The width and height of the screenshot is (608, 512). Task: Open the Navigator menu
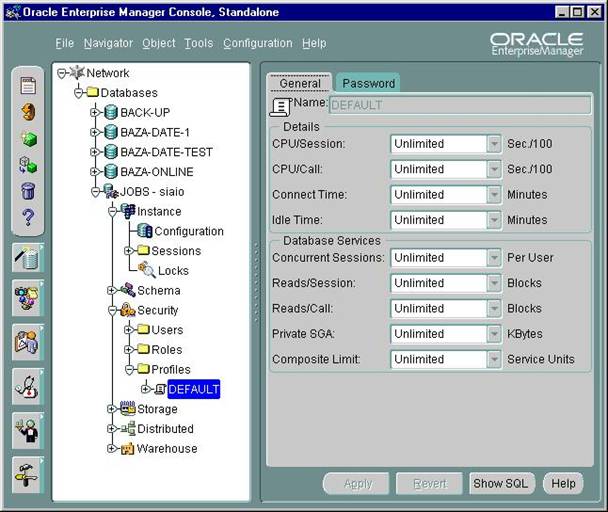tap(108, 43)
